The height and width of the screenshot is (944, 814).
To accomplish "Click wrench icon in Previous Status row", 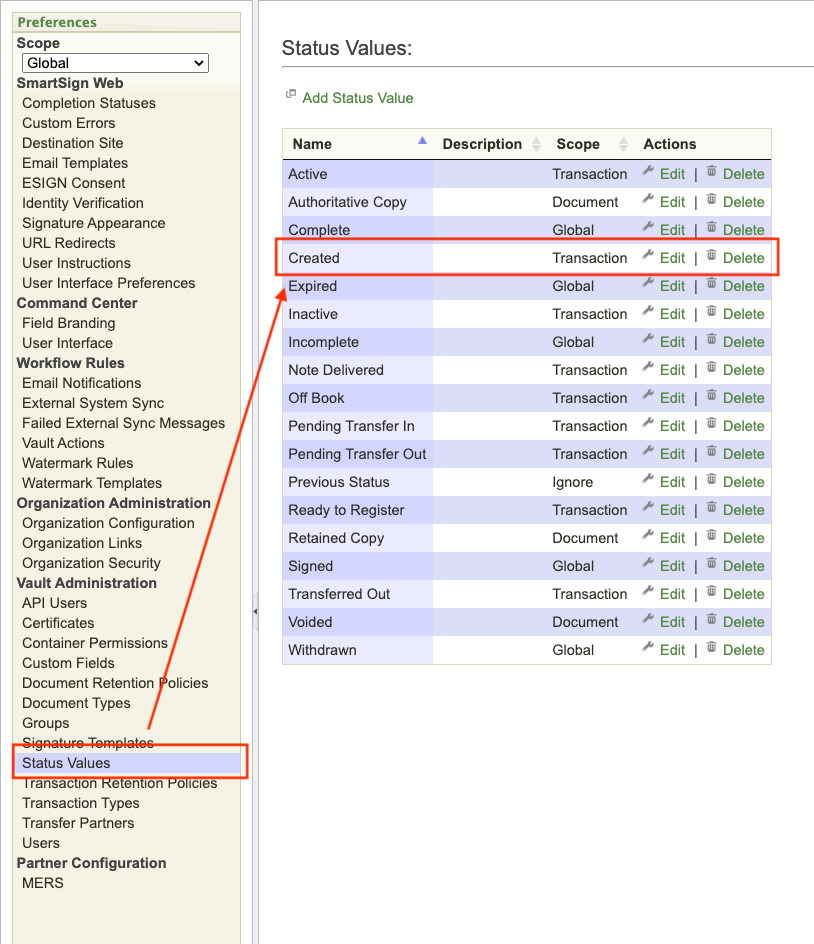I will pos(648,479).
